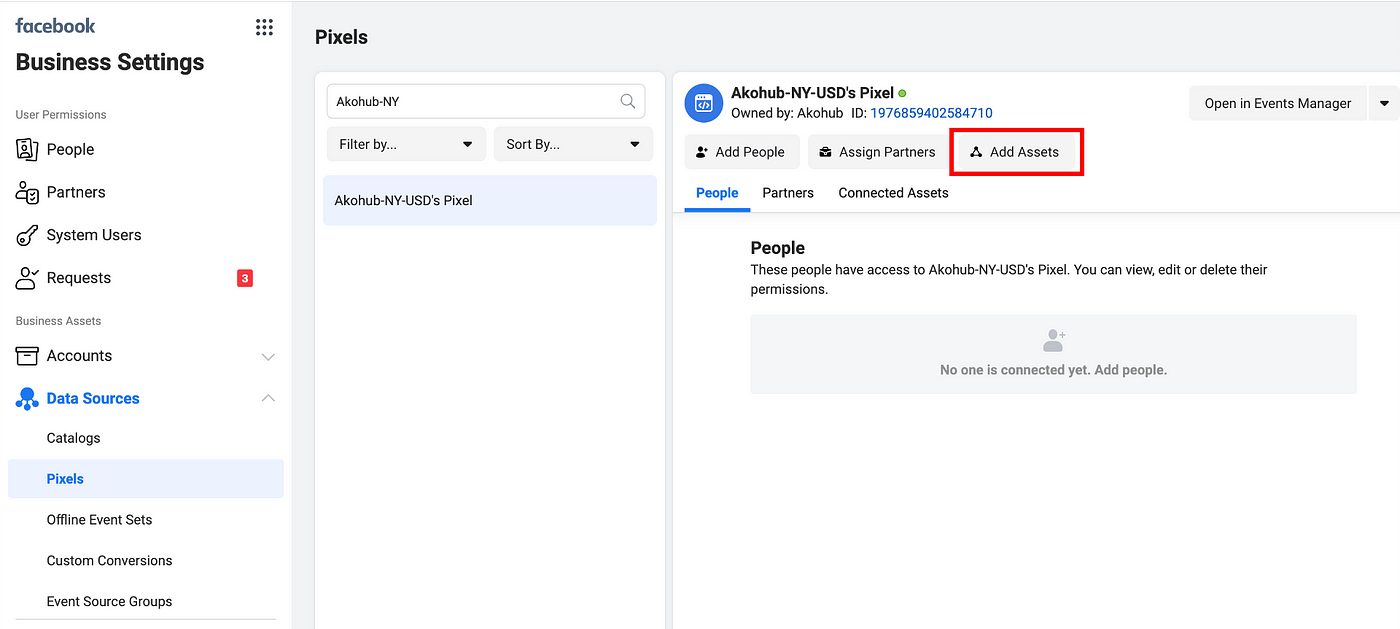The width and height of the screenshot is (1400, 629).
Task: Click the Accounts label in sidebar
Action: tap(79, 356)
